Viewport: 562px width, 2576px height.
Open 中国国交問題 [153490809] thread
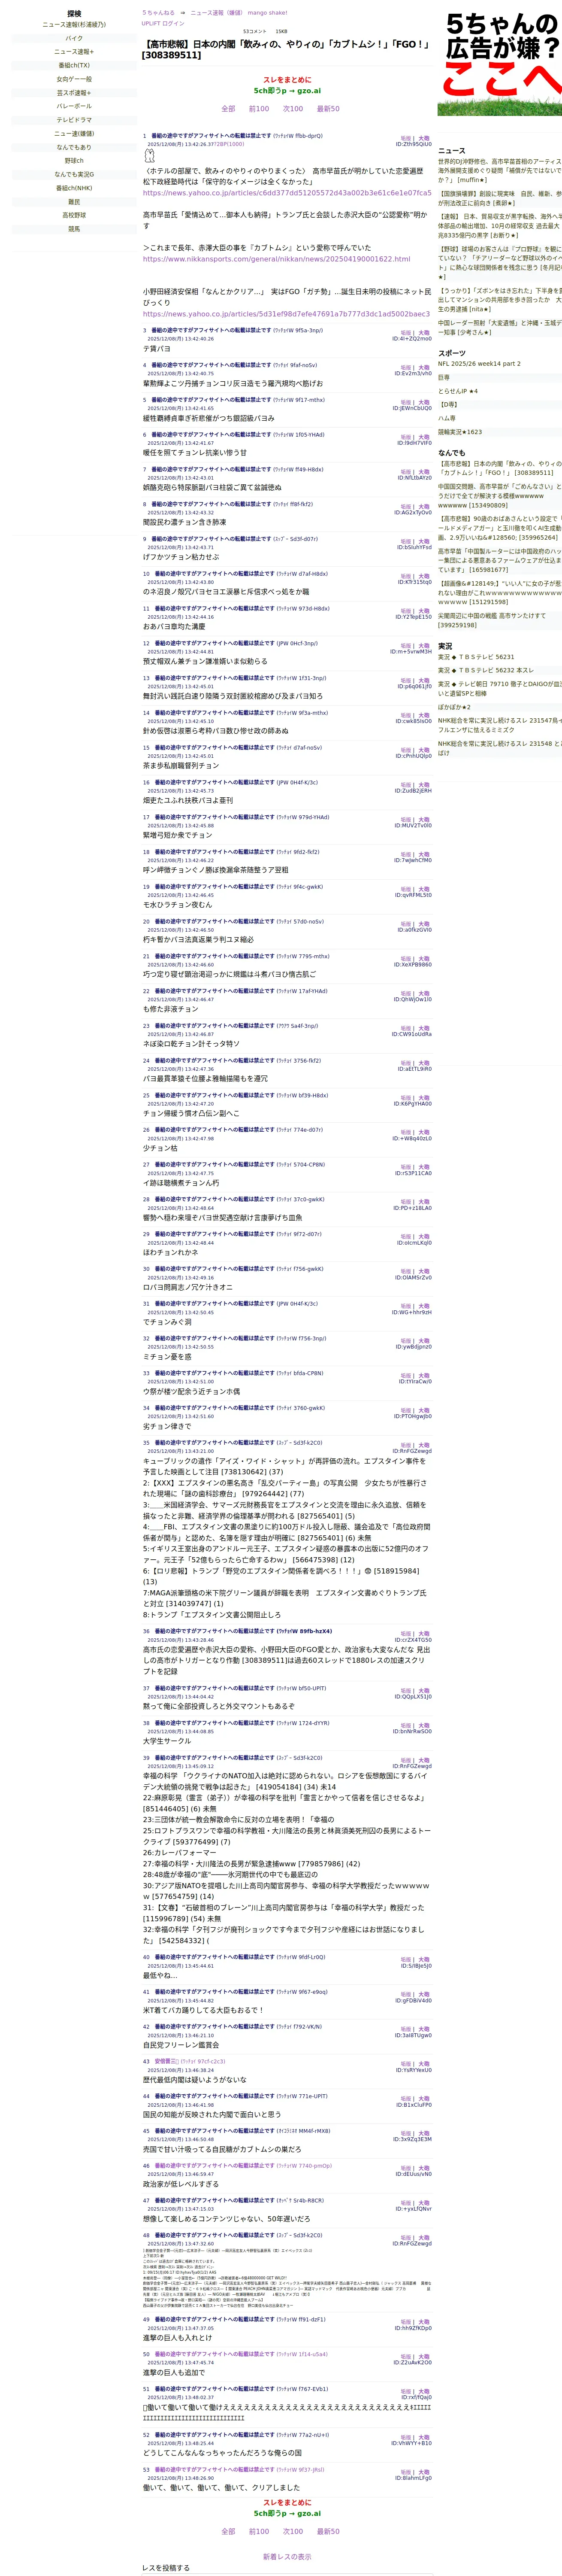[x=500, y=496]
